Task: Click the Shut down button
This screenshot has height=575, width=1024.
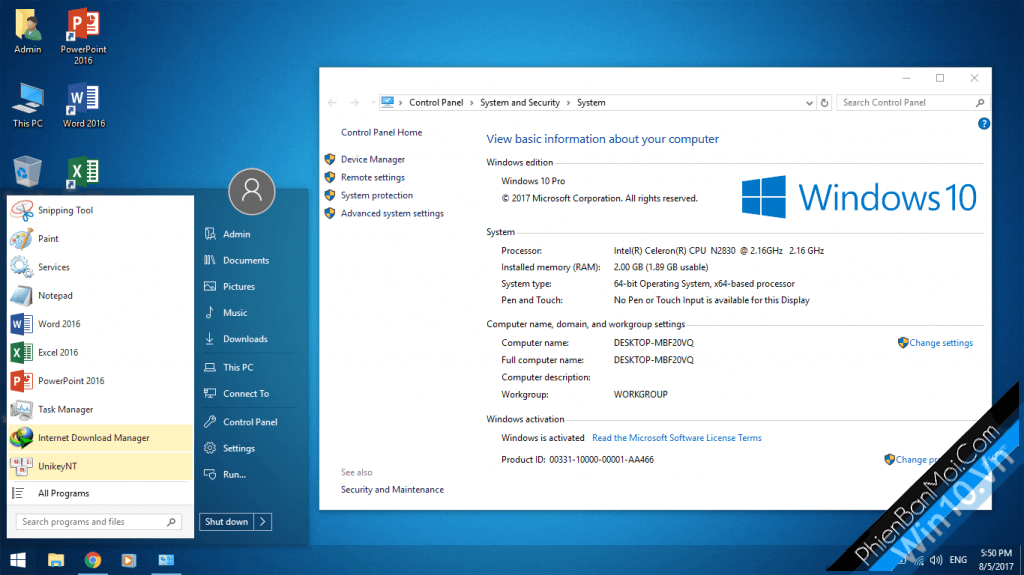Action: (227, 521)
